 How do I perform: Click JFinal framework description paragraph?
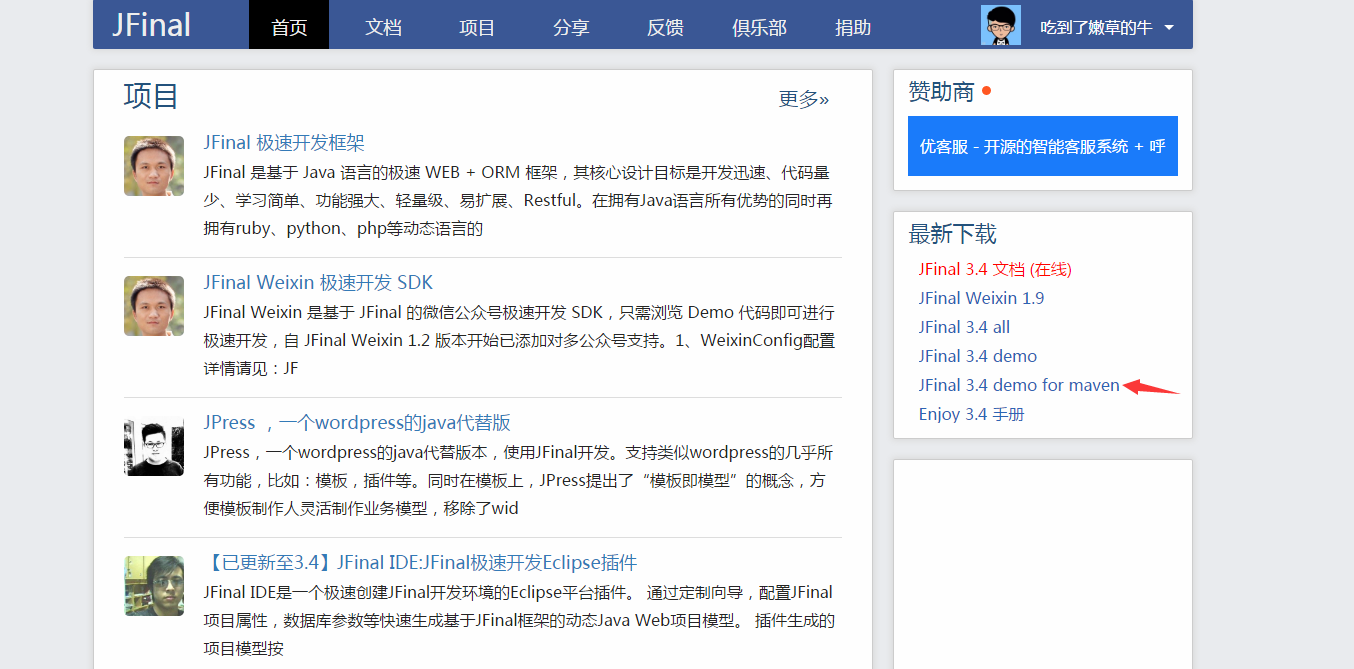pyautogui.click(x=518, y=200)
